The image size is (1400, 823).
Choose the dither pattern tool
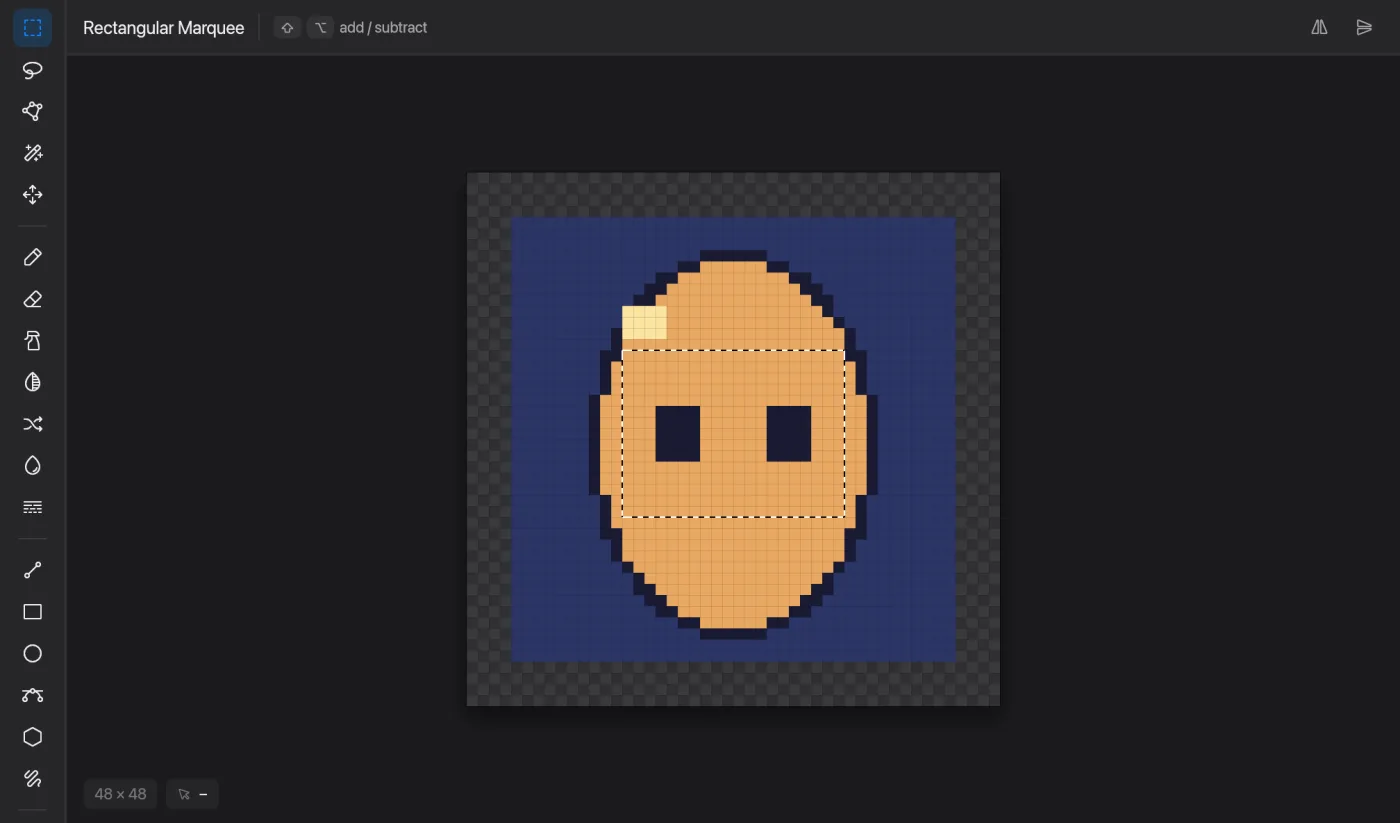[33, 508]
